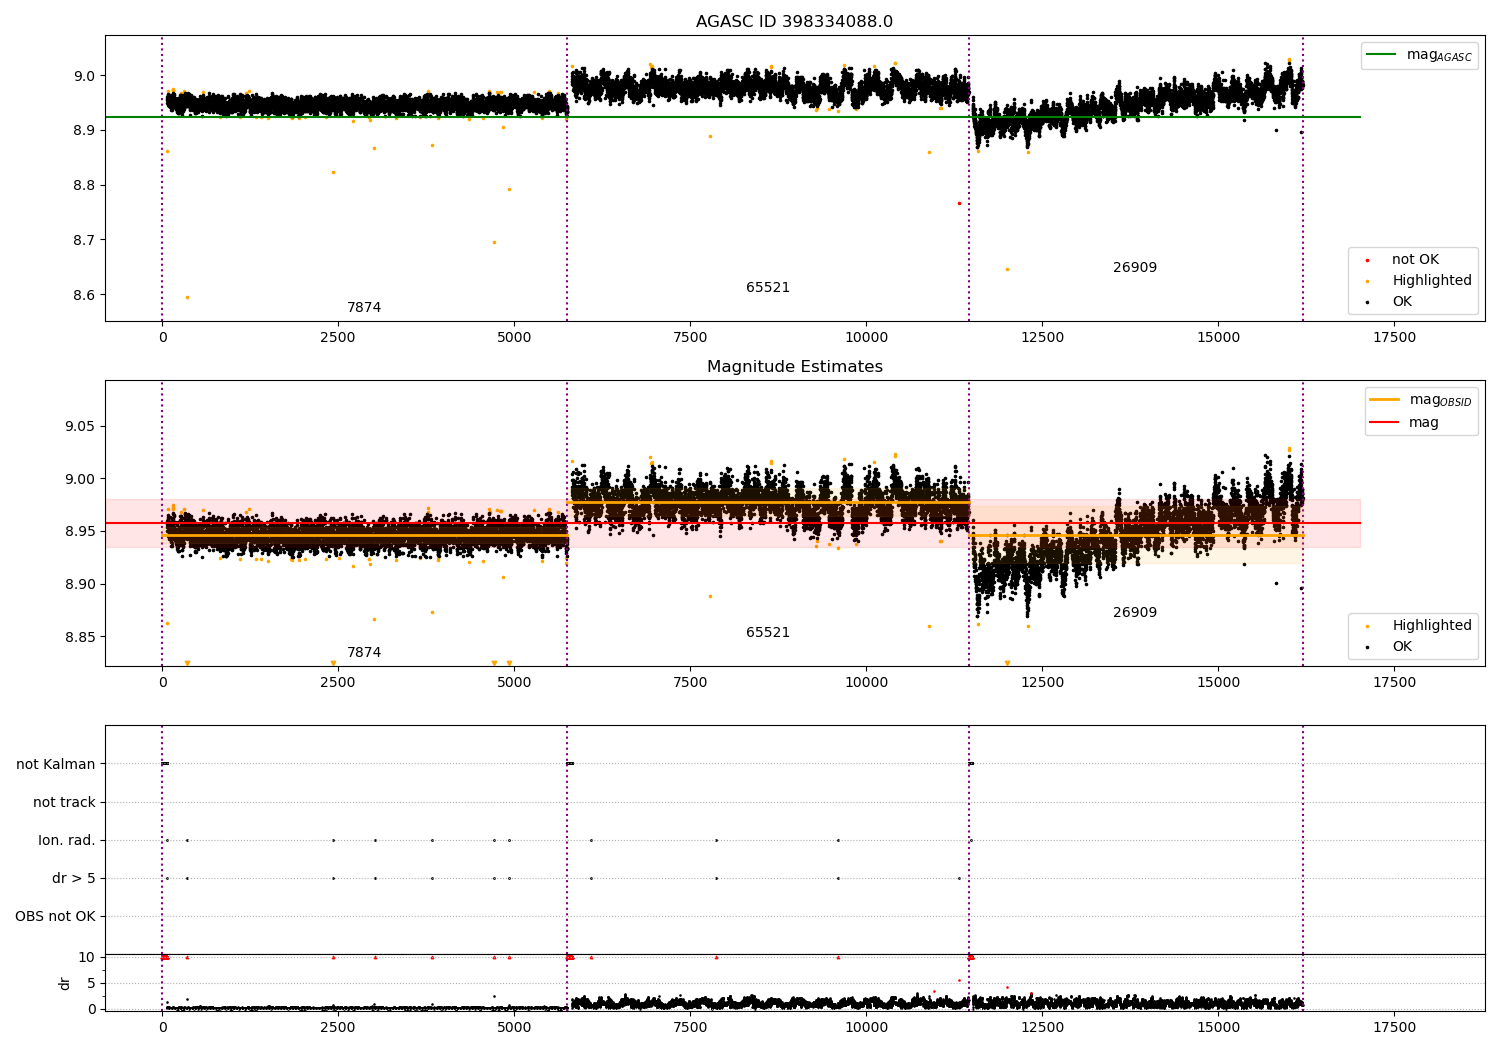Select the mag OBSID legend entry in middle plot
The height and width of the screenshot is (1050, 1500).
click(x=1421, y=400)
